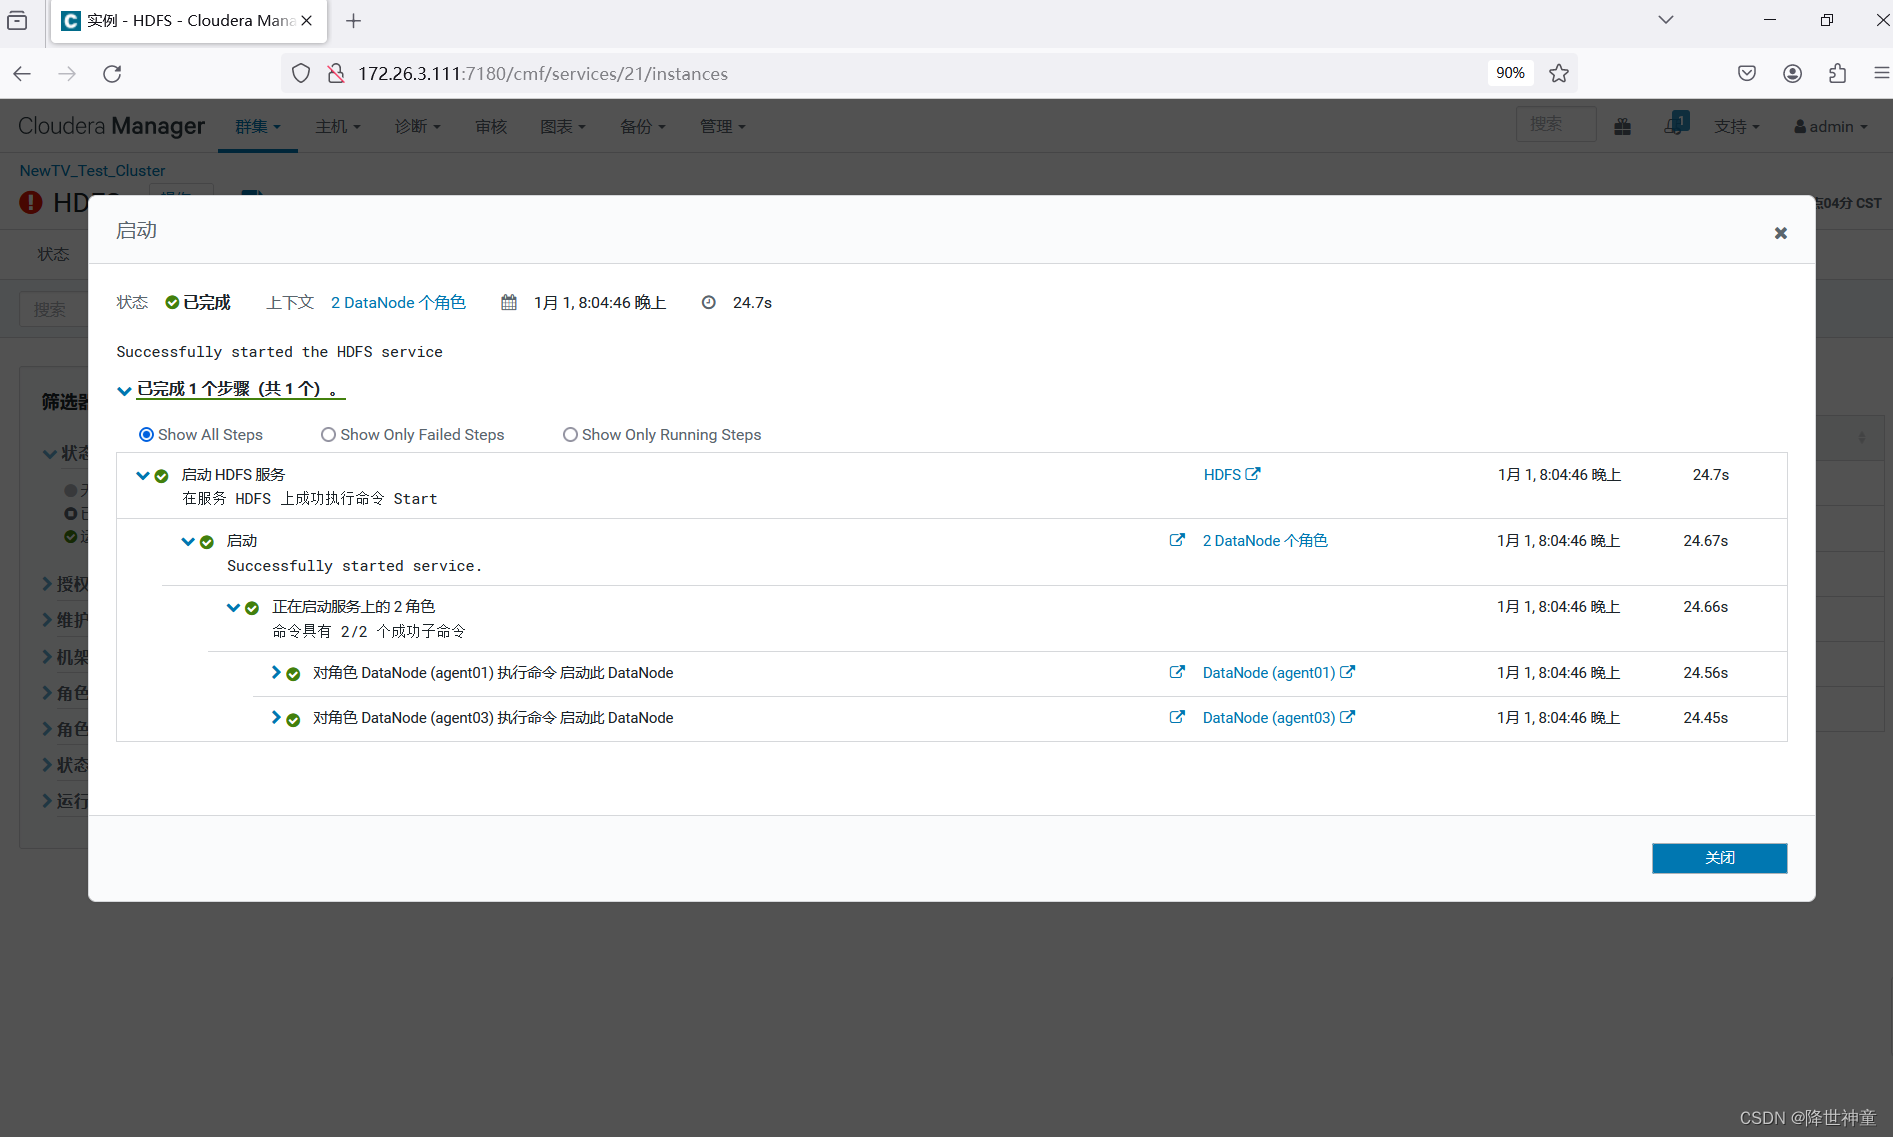Close the 实例 - HDFS browser tab
This screenshot has width=1893, height=1137.
pyautogui.click(x=306, y=21)
